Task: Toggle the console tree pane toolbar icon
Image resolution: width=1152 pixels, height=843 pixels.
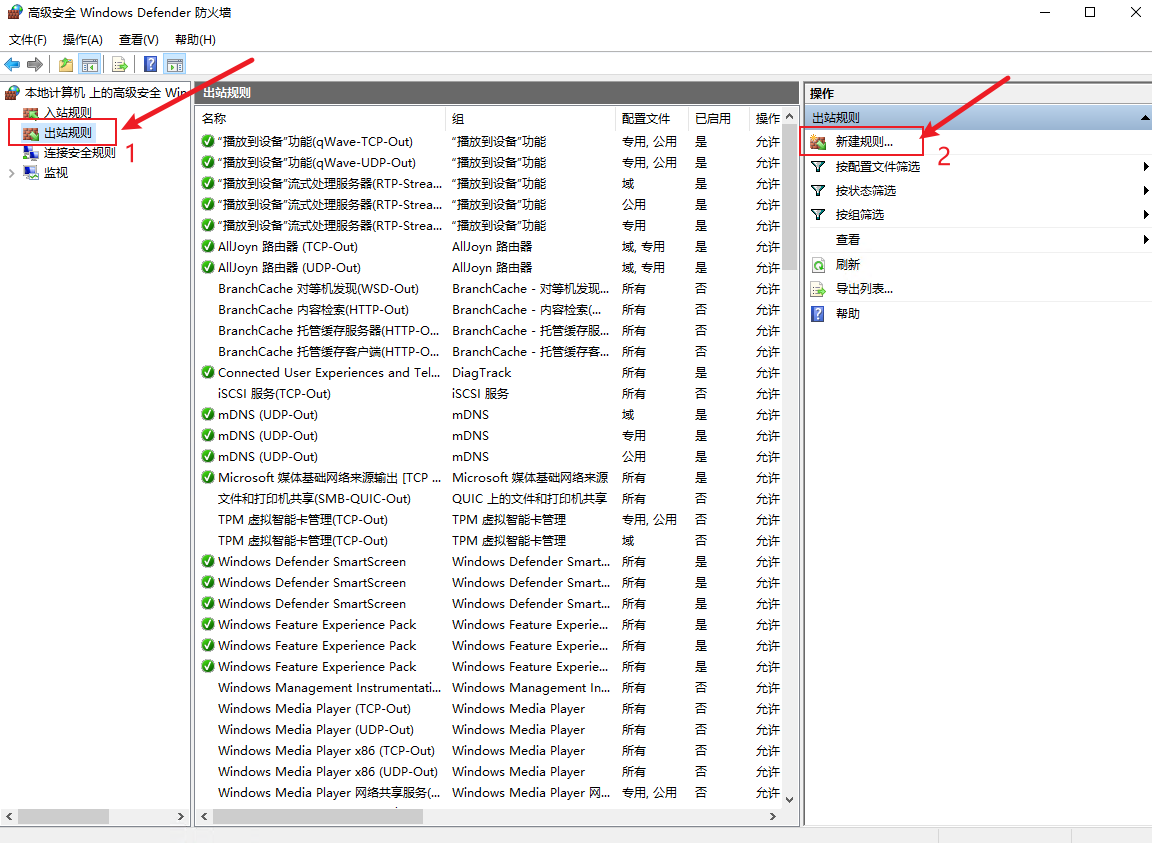Action: pos(90,65)
